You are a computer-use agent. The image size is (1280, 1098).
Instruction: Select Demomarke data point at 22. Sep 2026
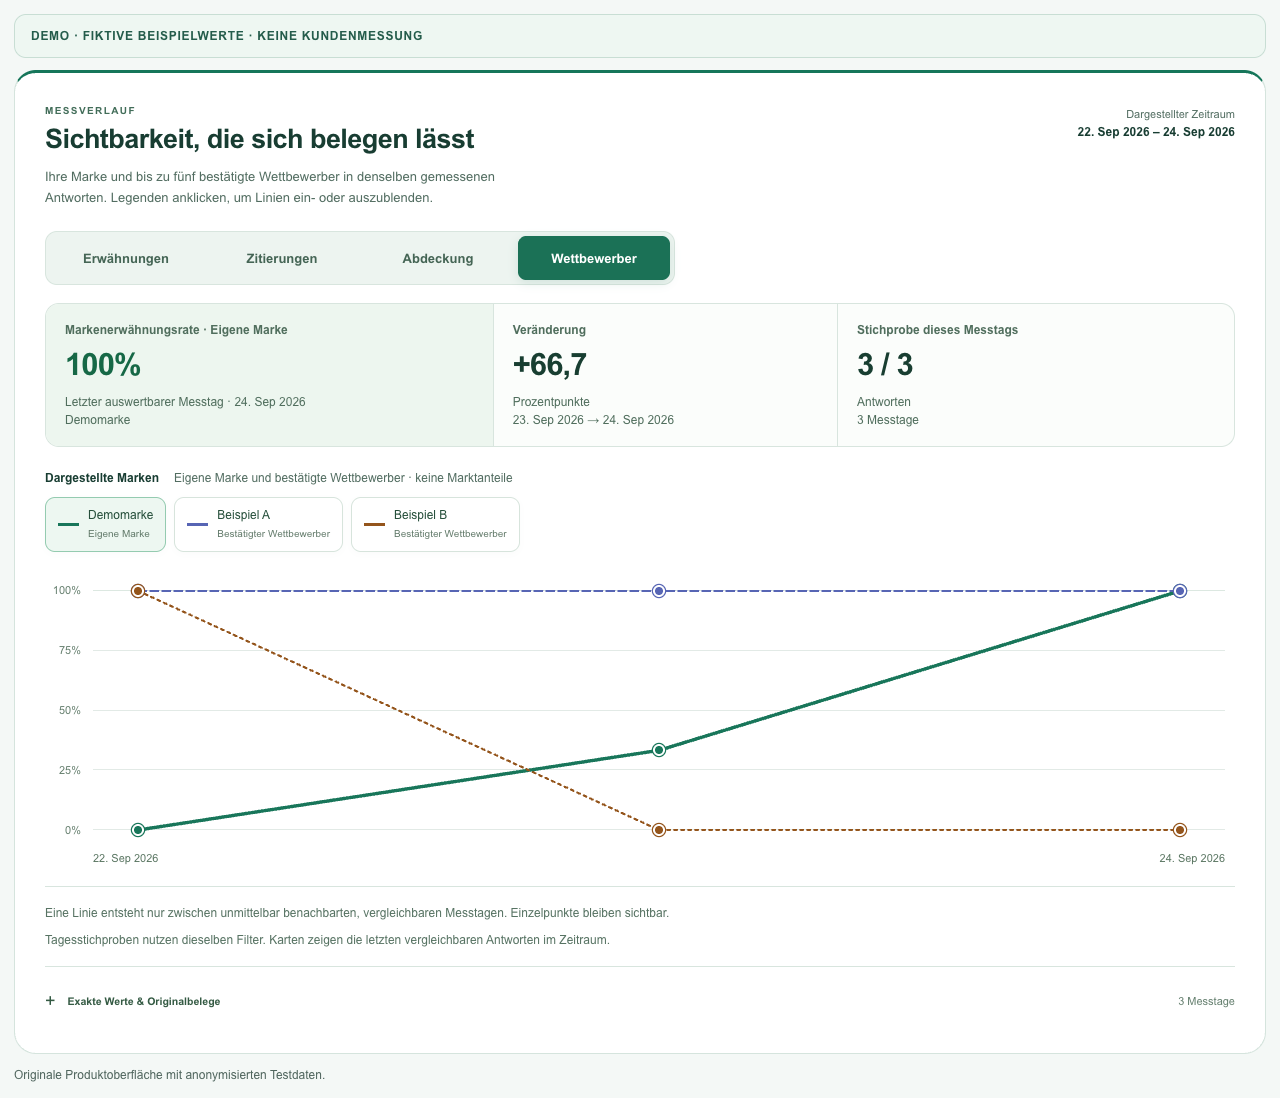point(138,830)
